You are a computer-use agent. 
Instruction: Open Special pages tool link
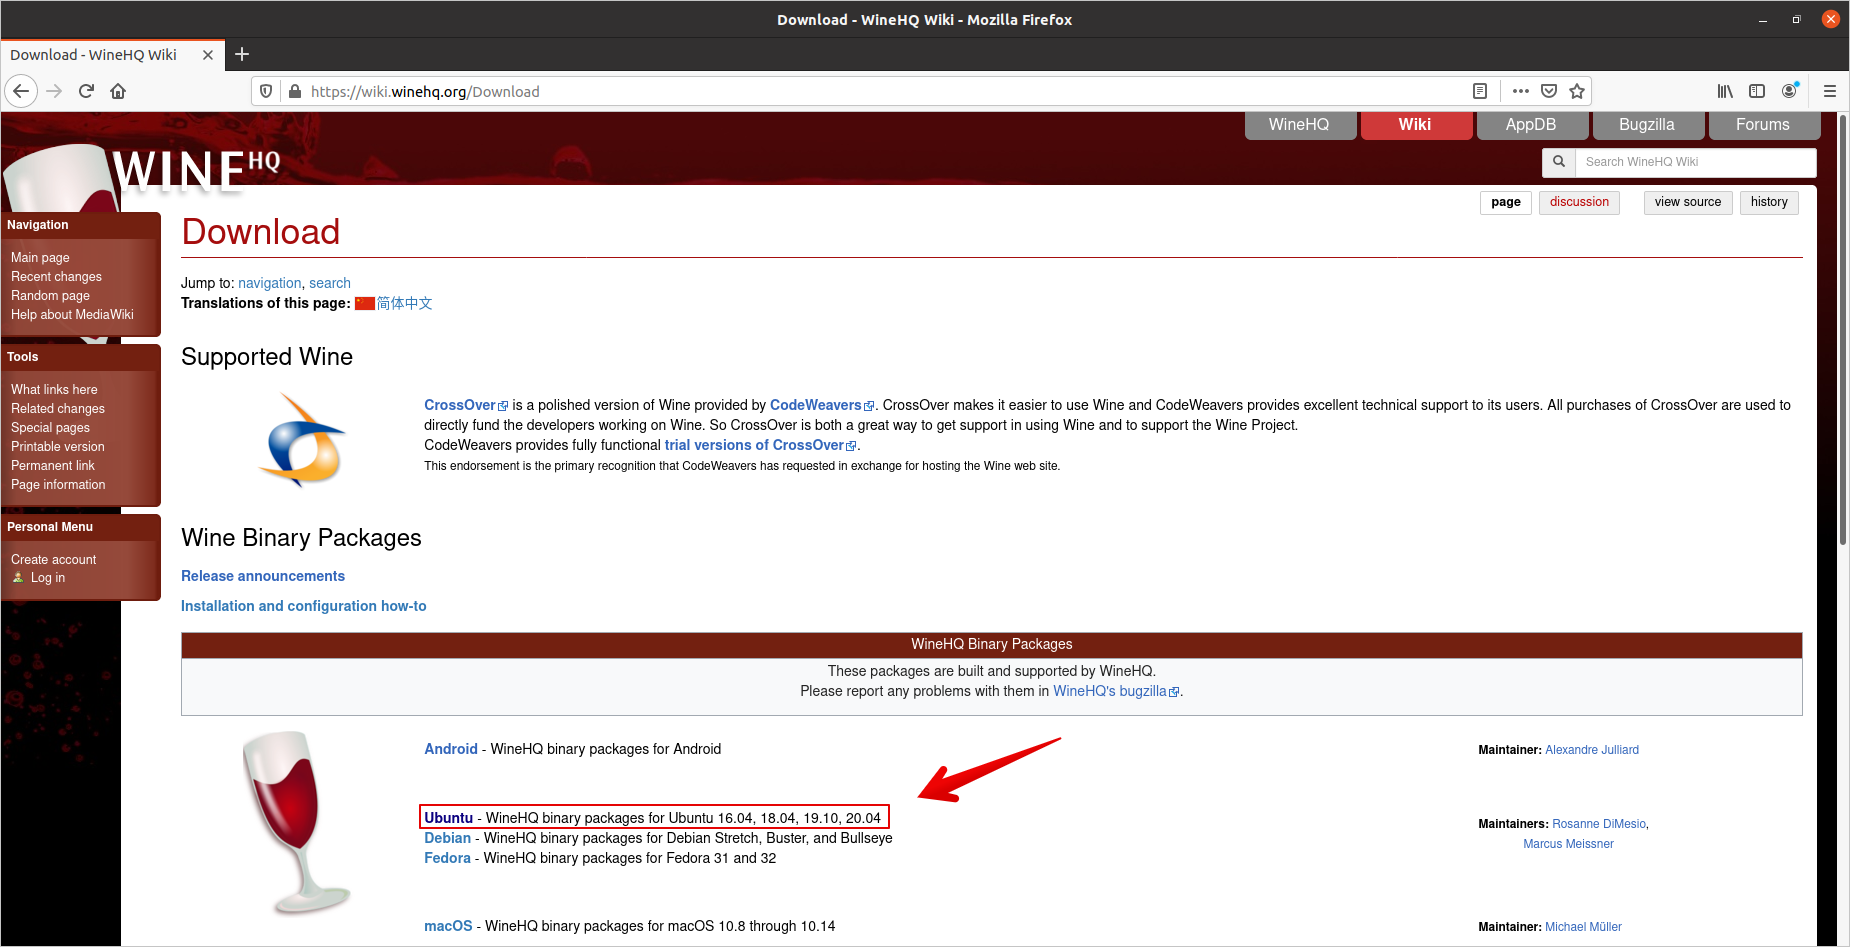click(50, 428)
